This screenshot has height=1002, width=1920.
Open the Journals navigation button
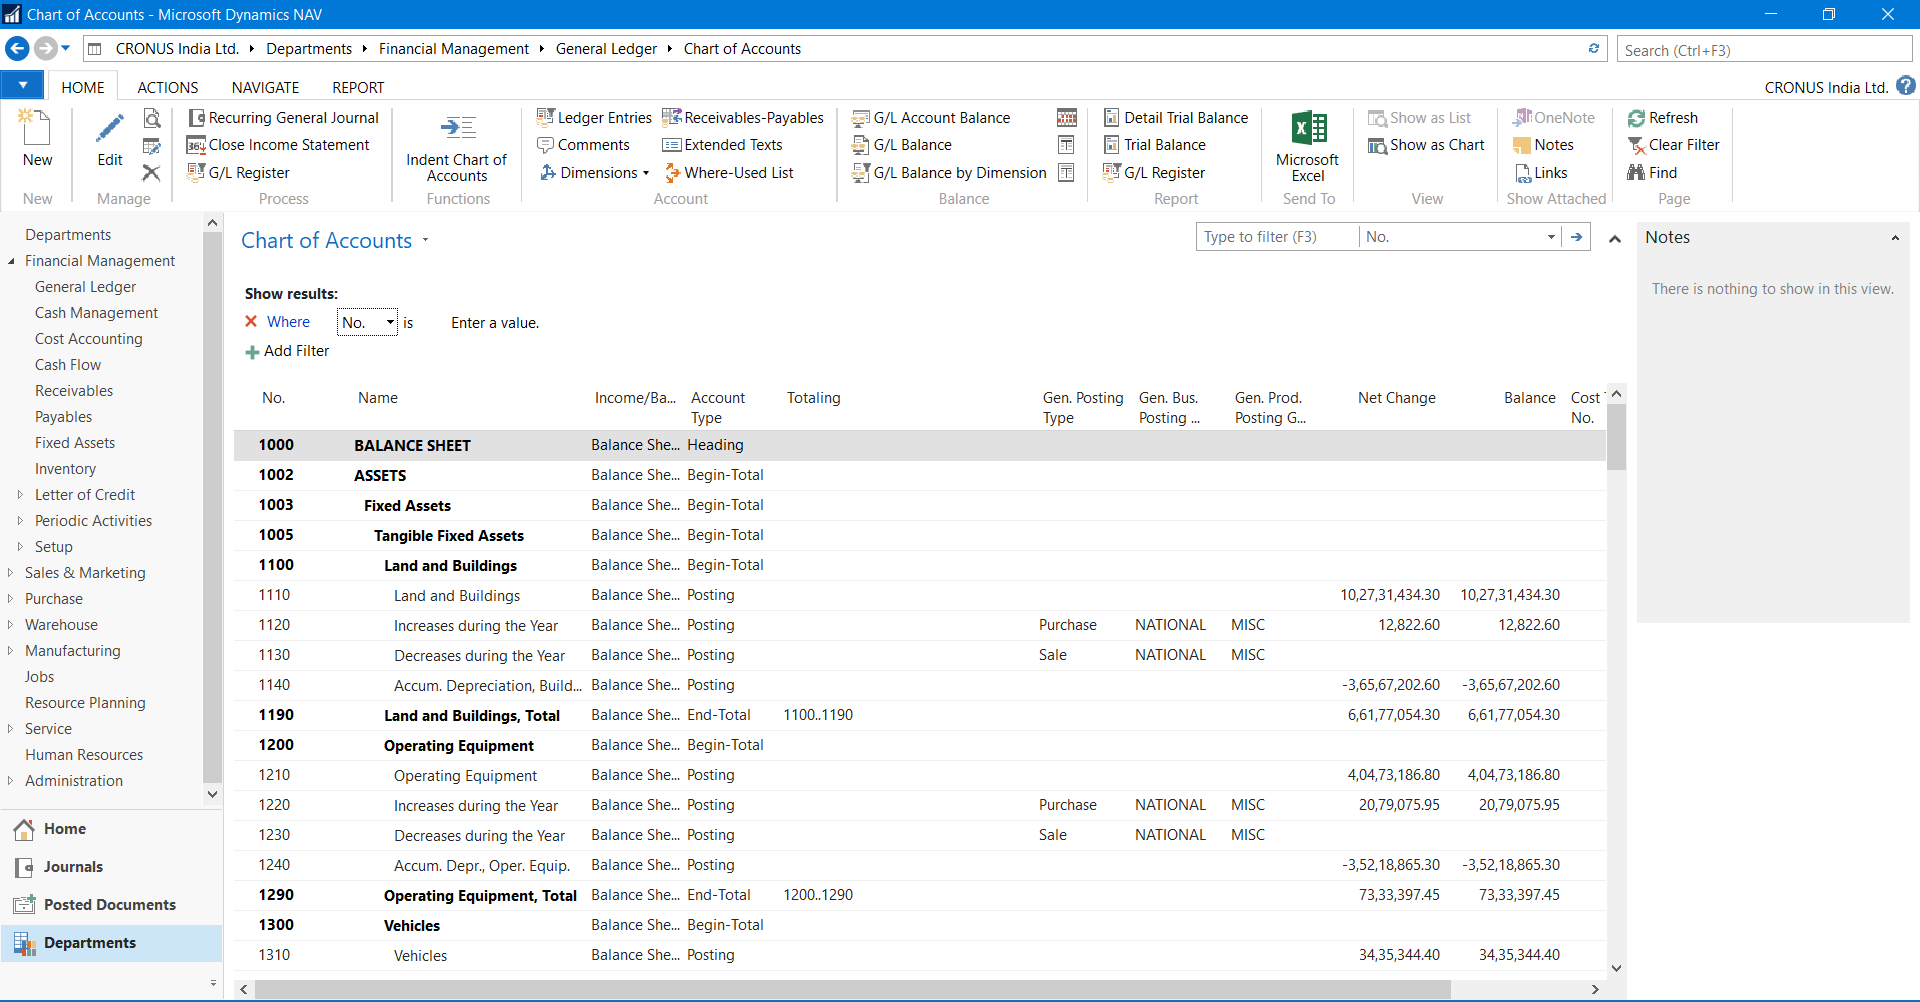point(111,867)
